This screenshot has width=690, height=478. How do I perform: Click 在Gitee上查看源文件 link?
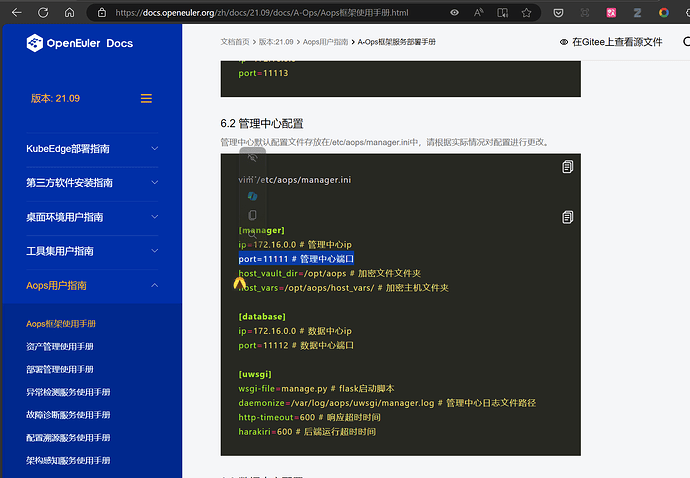click(610, 43)
